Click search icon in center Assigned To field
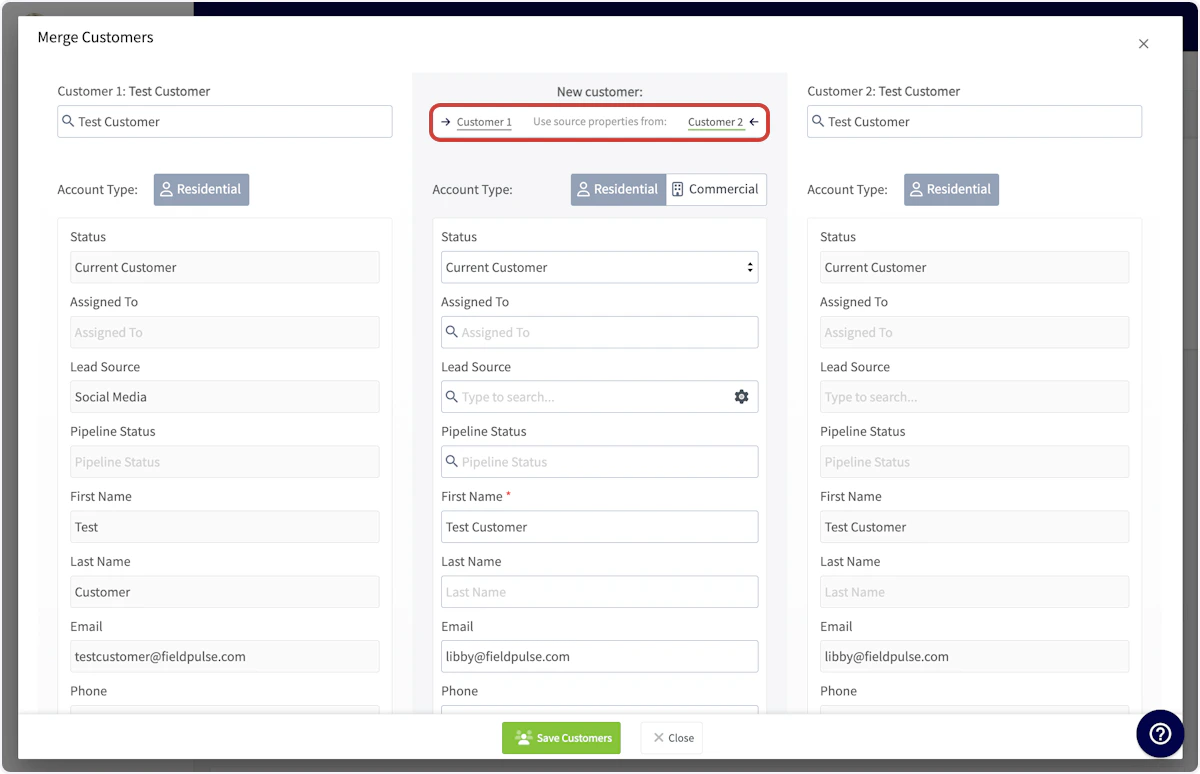The height and width of the screenshot is (774, 1200). click(452, 332)
